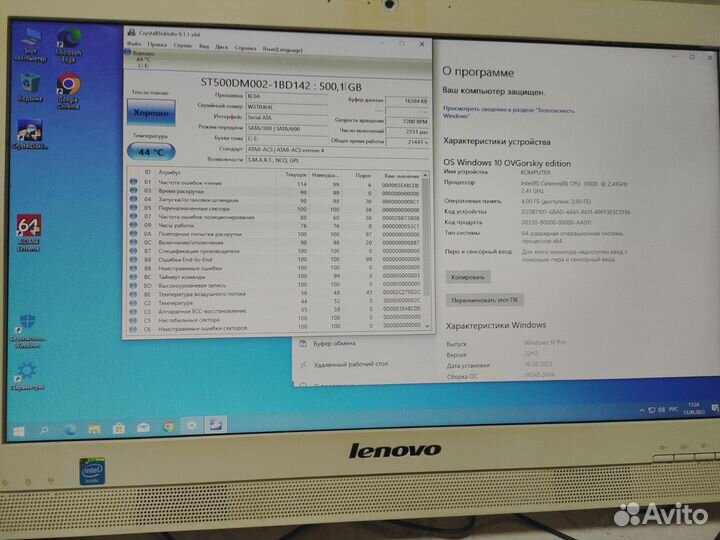Viewport: 720px width, 540px height.
Task: Open the Безопасность Windows details link
Action: (508, 112)
